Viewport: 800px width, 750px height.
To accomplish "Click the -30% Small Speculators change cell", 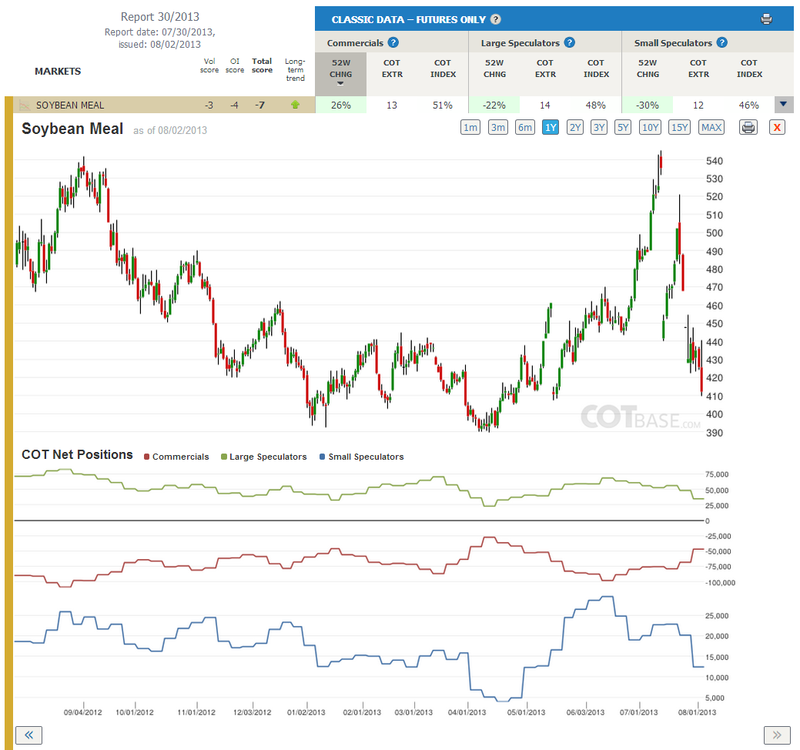I will 647,105.
